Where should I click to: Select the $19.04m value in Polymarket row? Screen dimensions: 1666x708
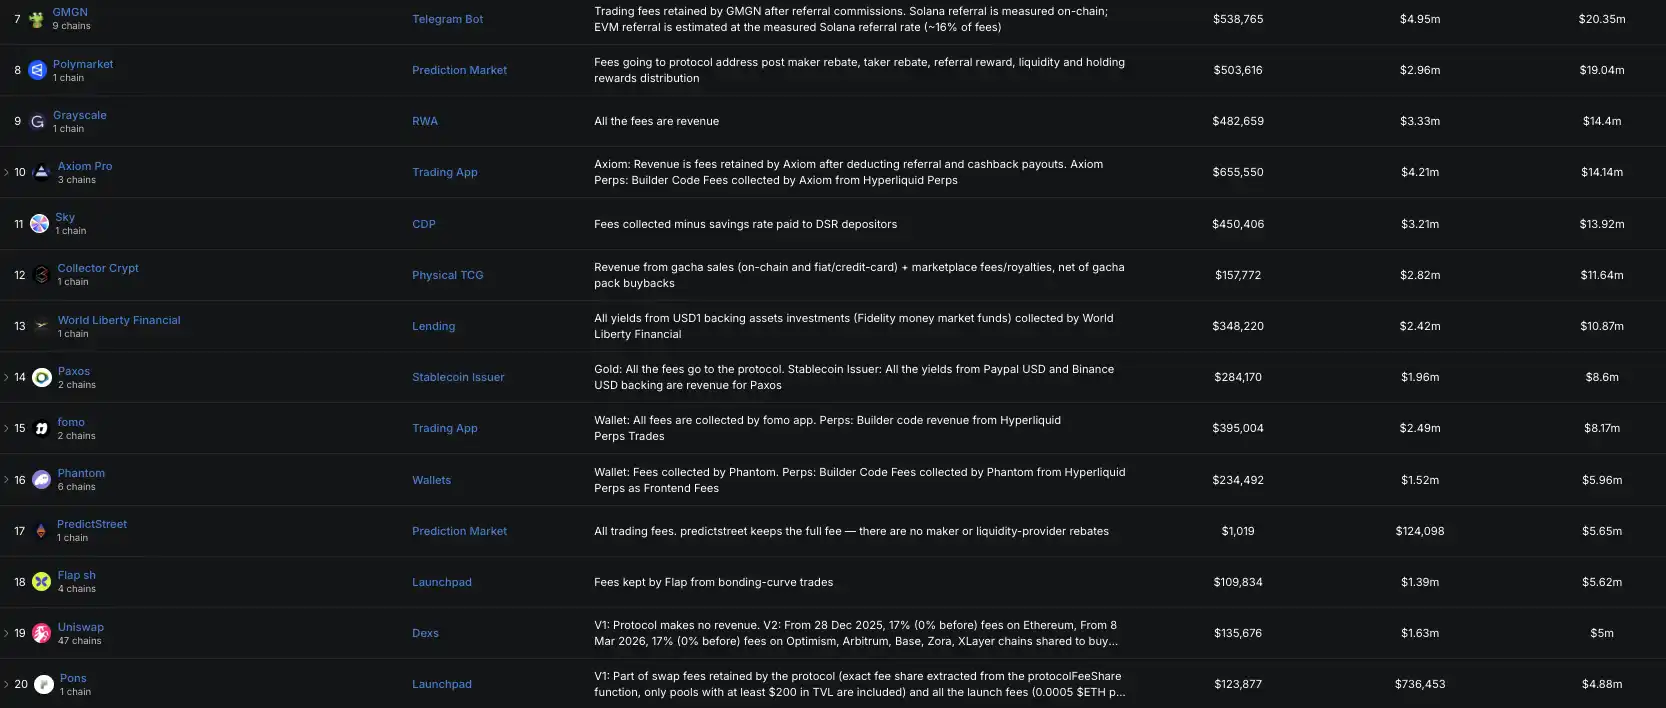[x=1602, y=70]
